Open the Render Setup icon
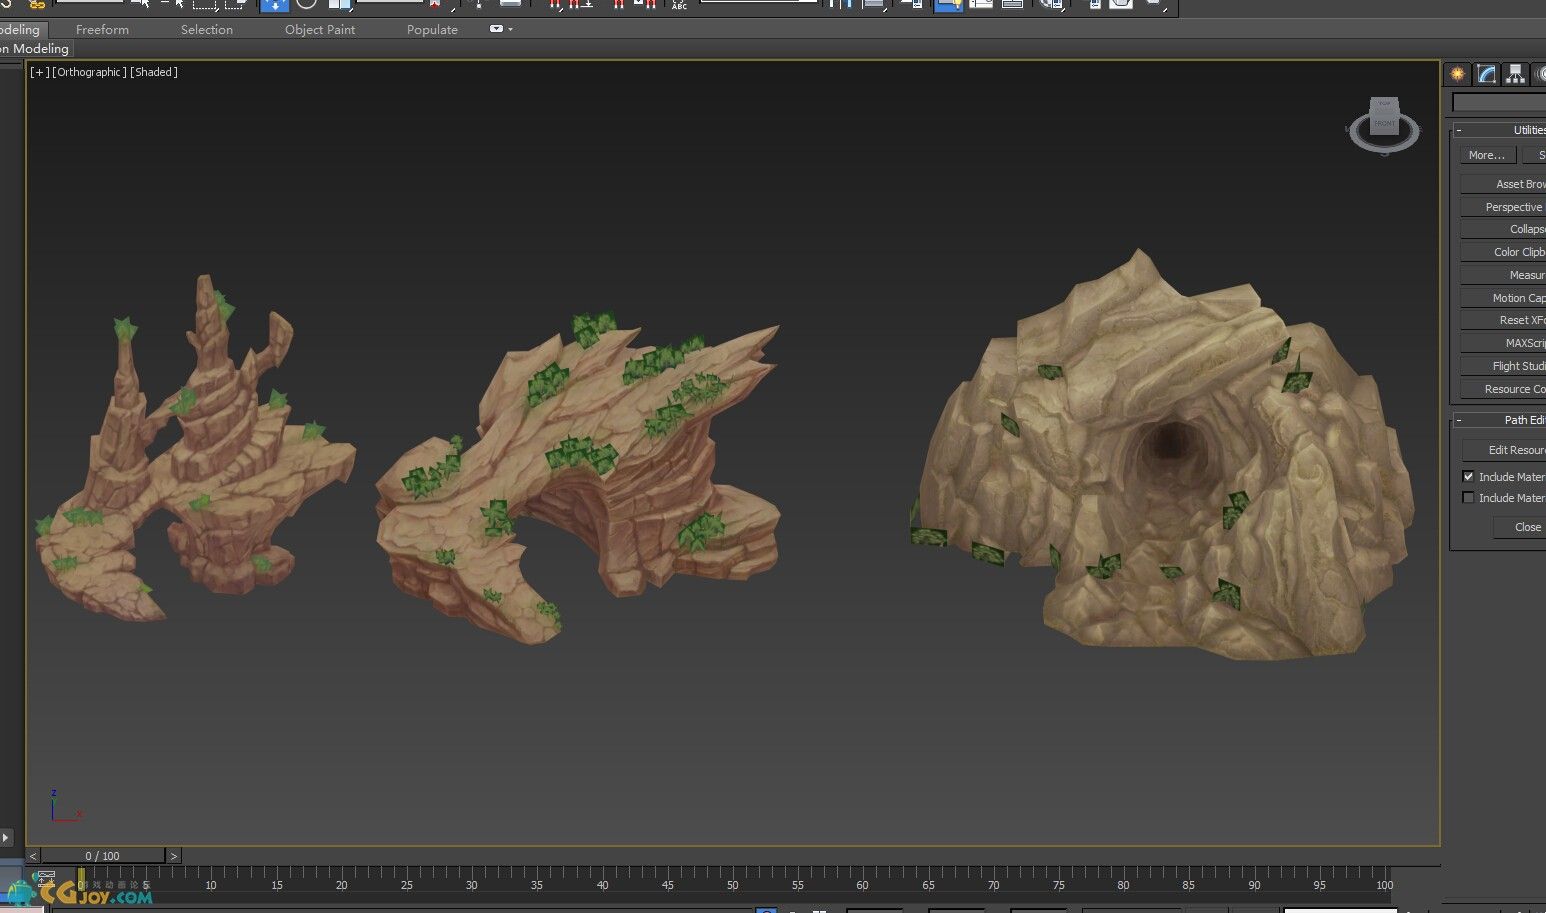 tap(1094, 5)
